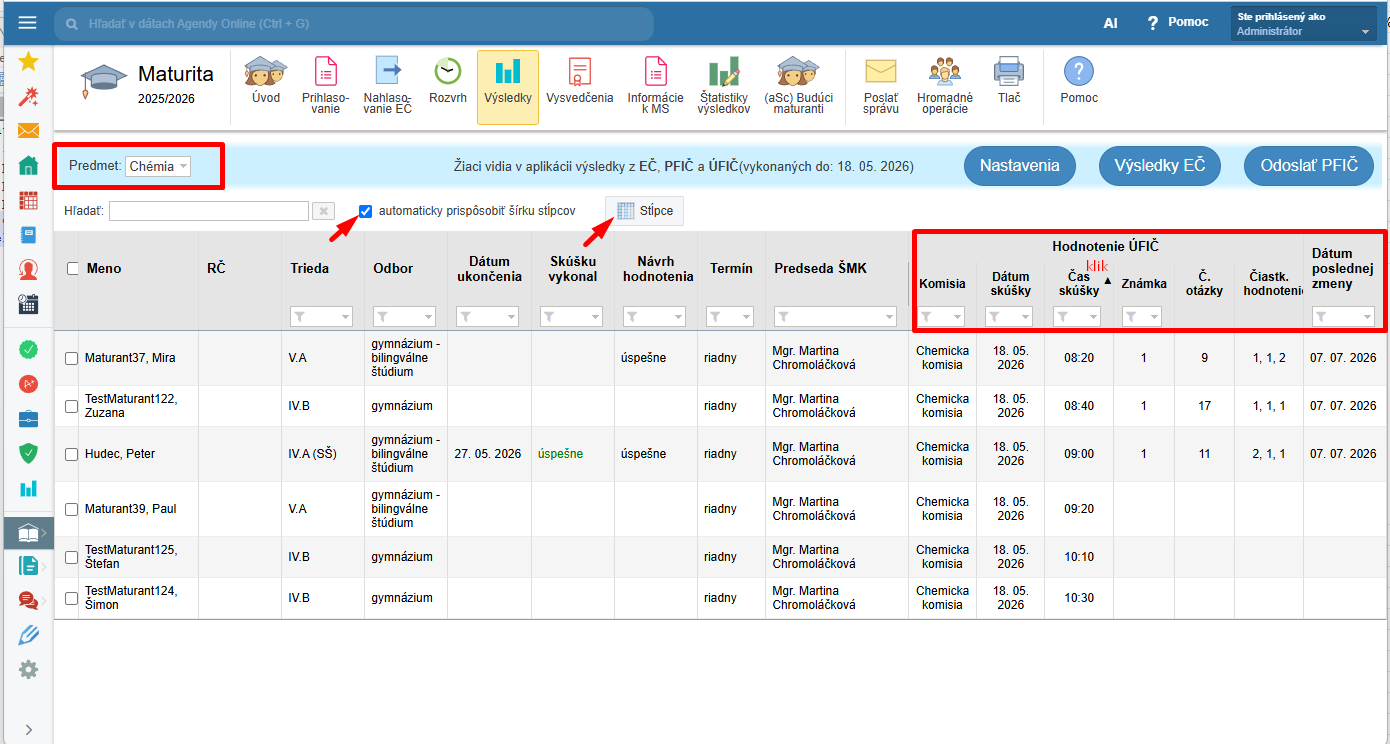The height and width of the screenshot is (744, 1390).
Task: Click the global search field Hľadať v dátach
Action: coord(354,23)
